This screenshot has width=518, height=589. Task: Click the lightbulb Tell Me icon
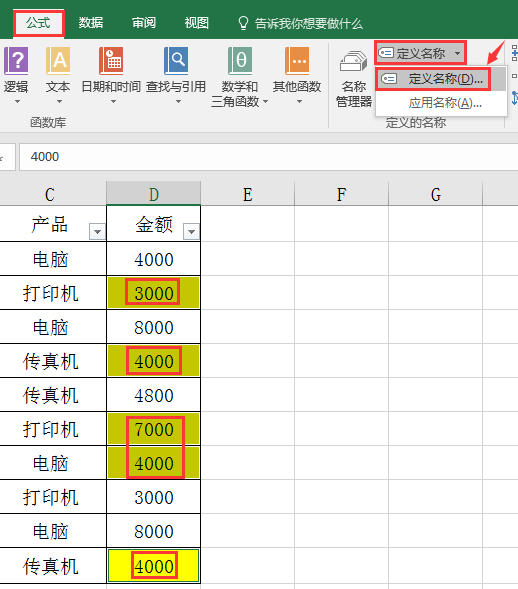tap(243, 23)
